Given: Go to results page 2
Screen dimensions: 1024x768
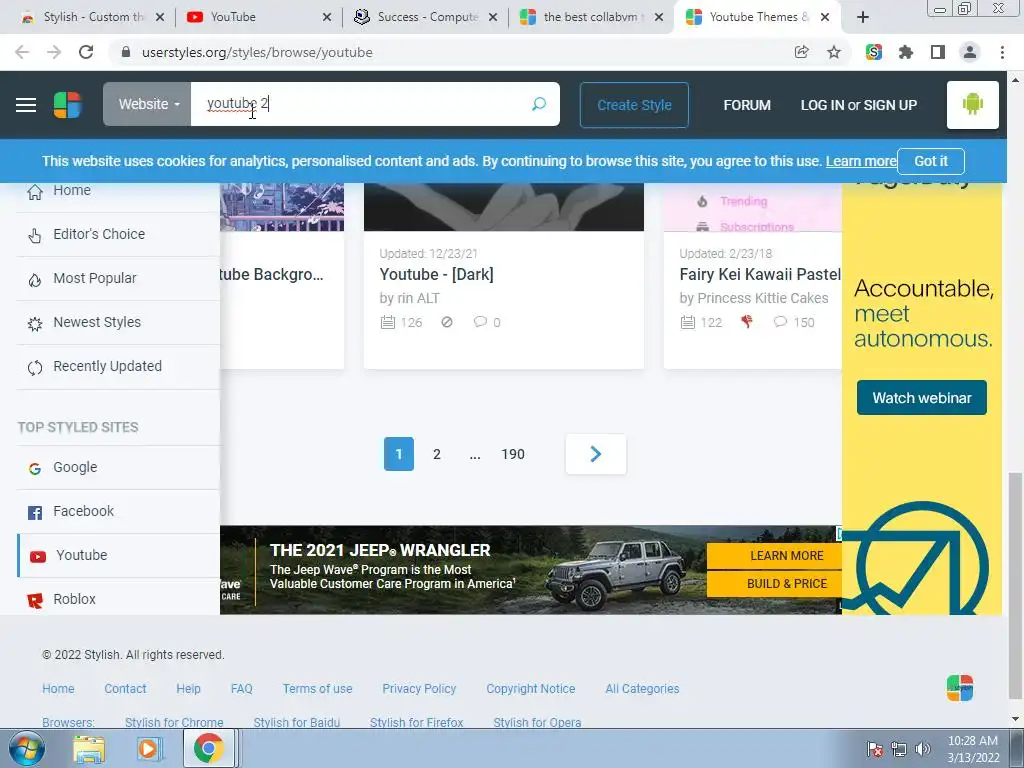Looking at the screenshot, I should tap(437, 454).
